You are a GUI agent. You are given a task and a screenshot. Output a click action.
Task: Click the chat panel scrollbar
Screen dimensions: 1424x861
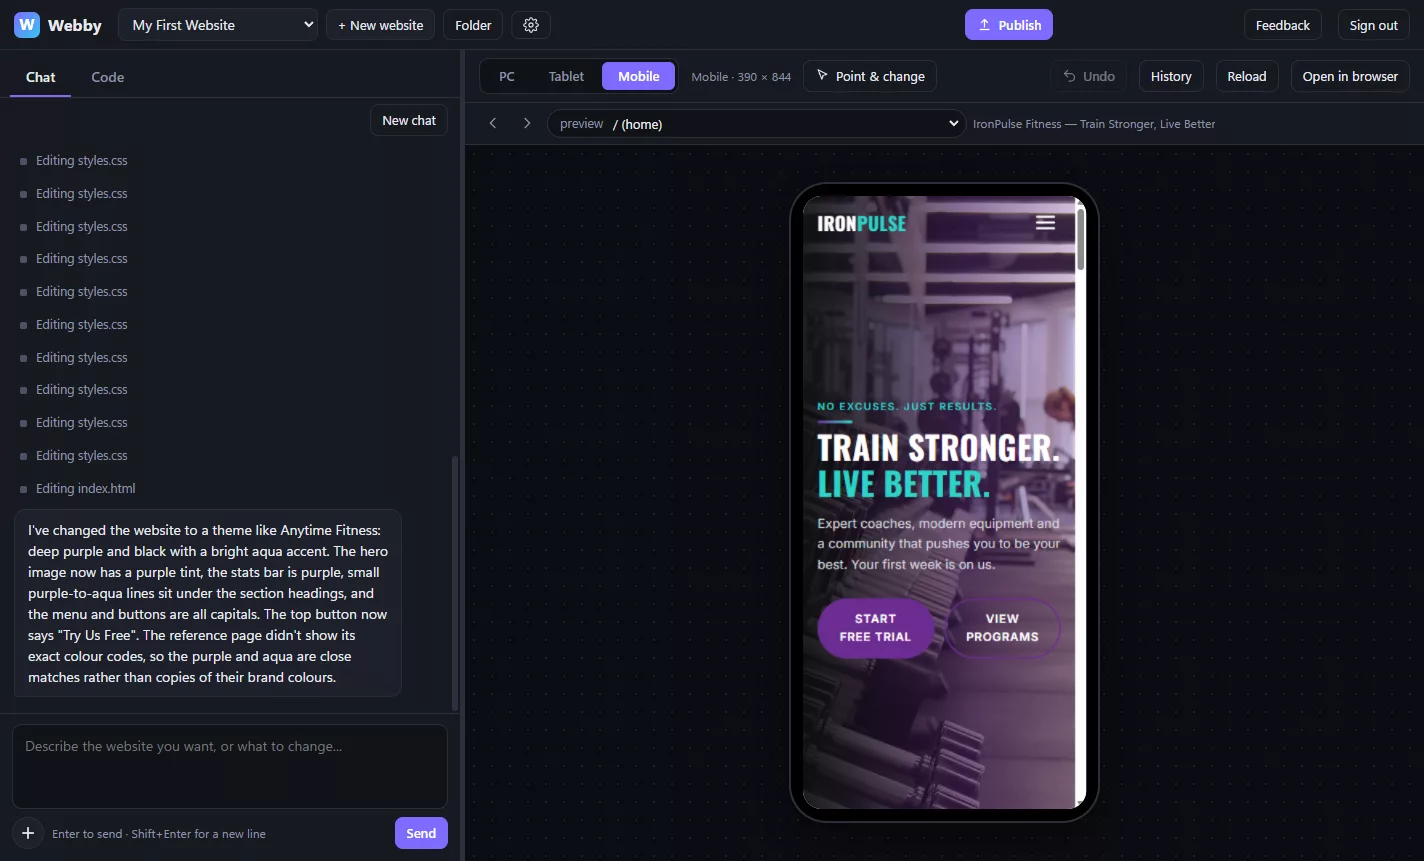point(455,583)
